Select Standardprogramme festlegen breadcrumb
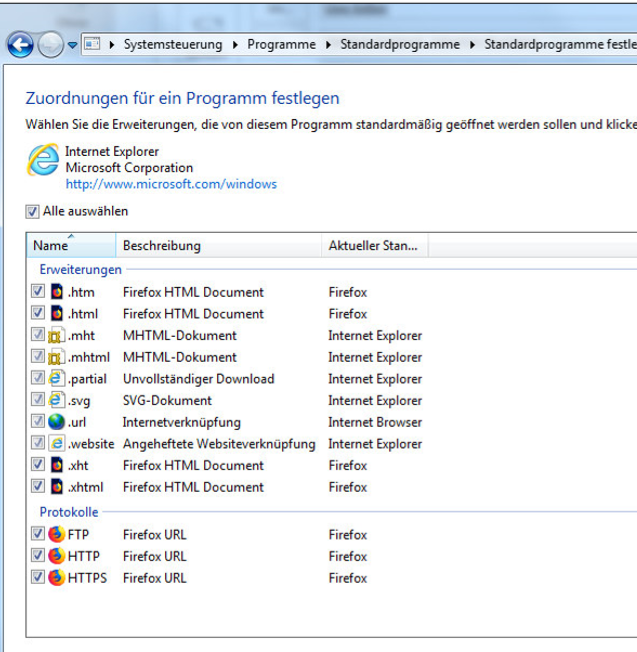Viewport: 637px width, 652px height. click(x=560, y=44)
